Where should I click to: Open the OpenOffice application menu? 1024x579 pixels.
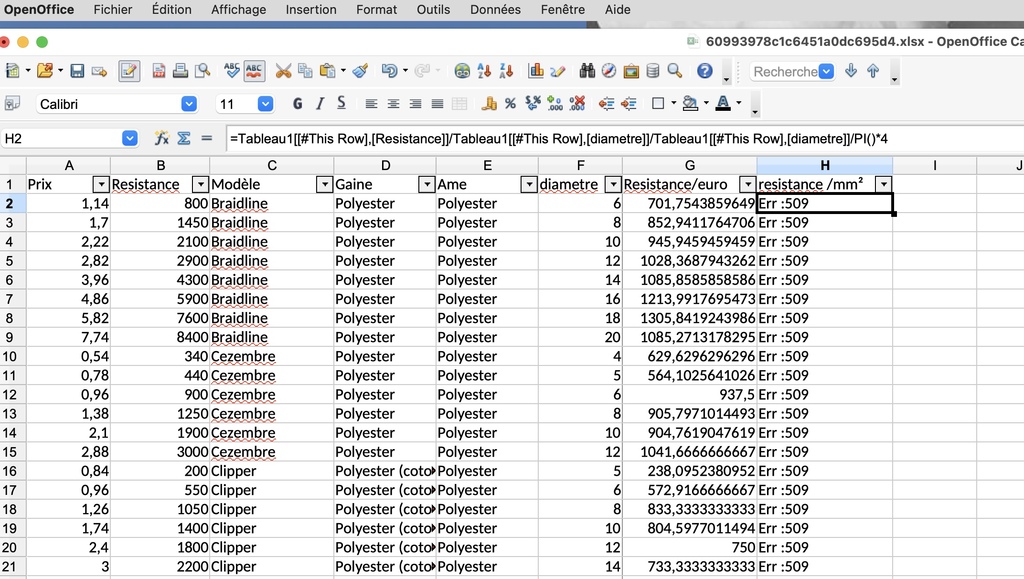(39, 10)
